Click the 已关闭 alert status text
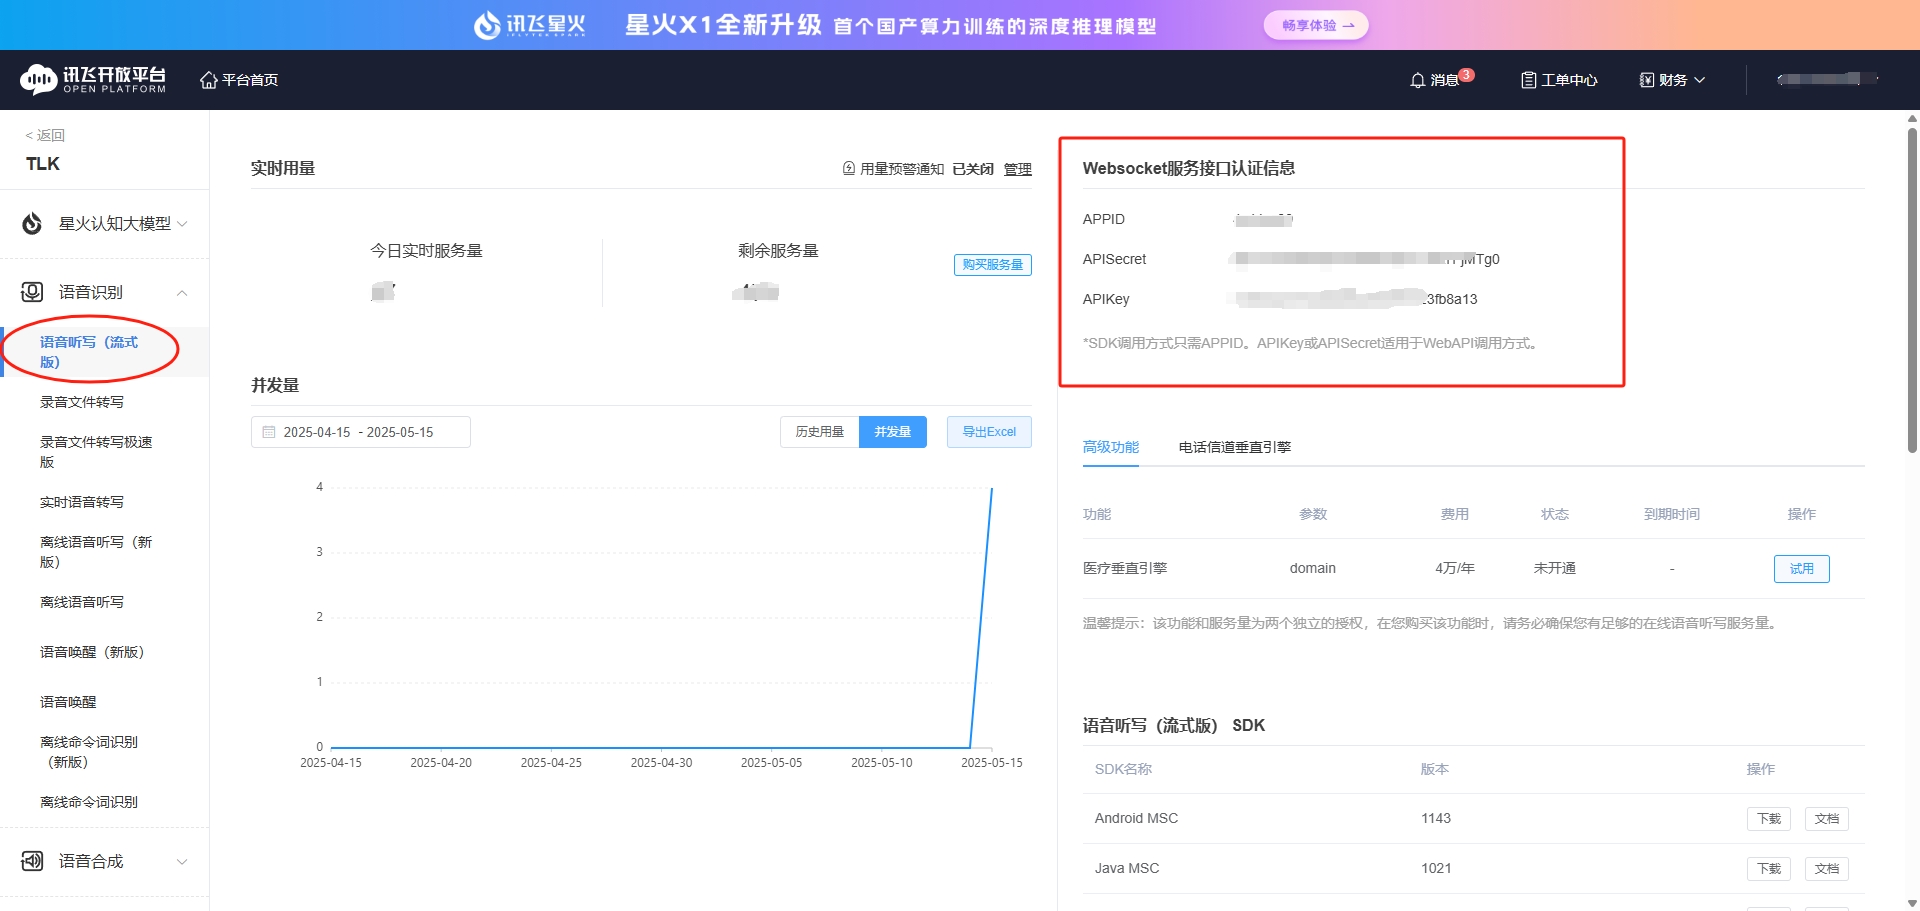This screenshot has height=911, width=1920. [972, 169]
